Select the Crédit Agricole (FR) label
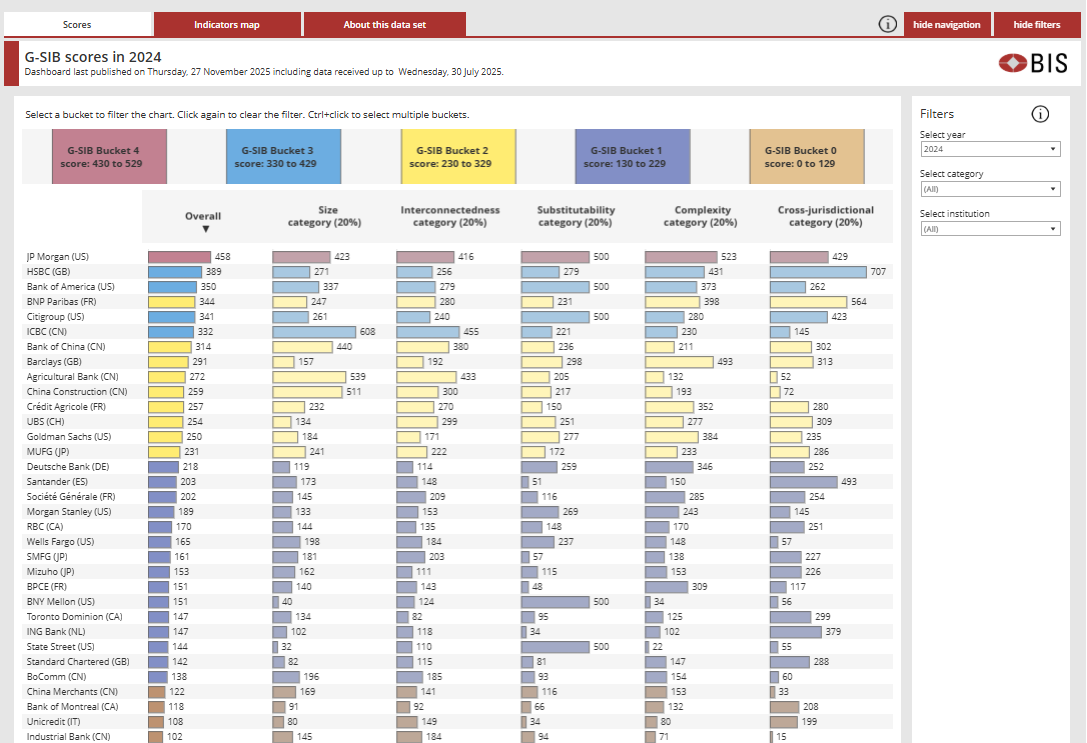1087x743 pixels. tap(67, 407)
